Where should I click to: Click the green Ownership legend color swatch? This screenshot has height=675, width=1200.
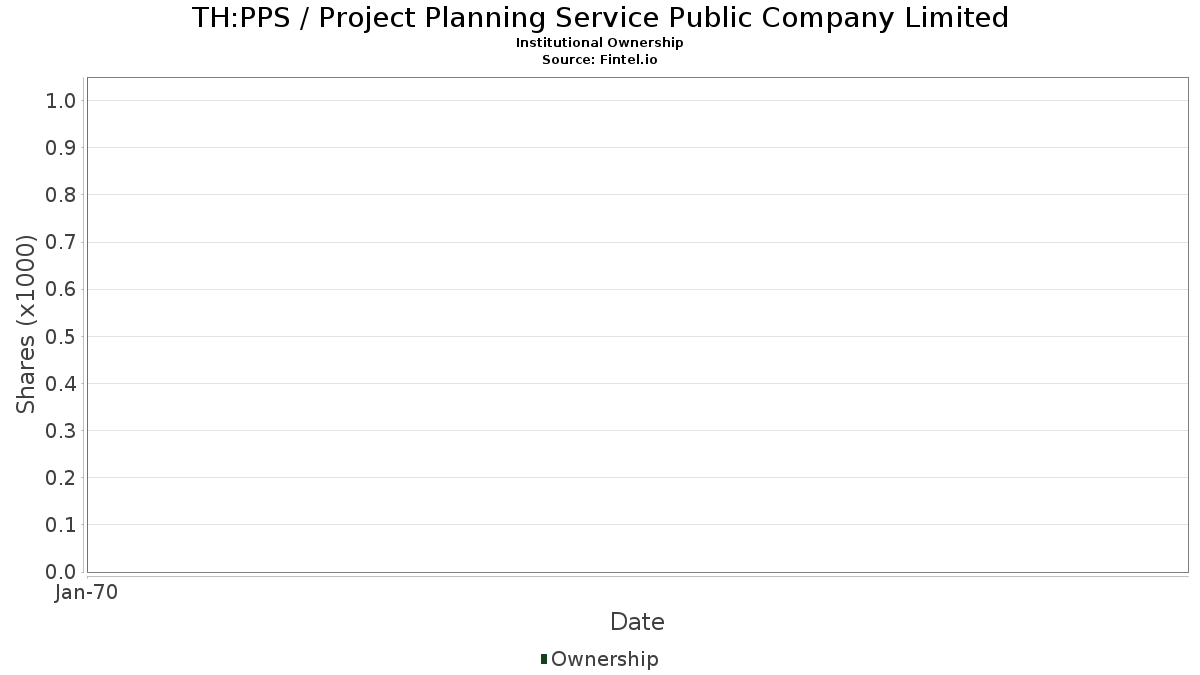click(x=543, y=658)
